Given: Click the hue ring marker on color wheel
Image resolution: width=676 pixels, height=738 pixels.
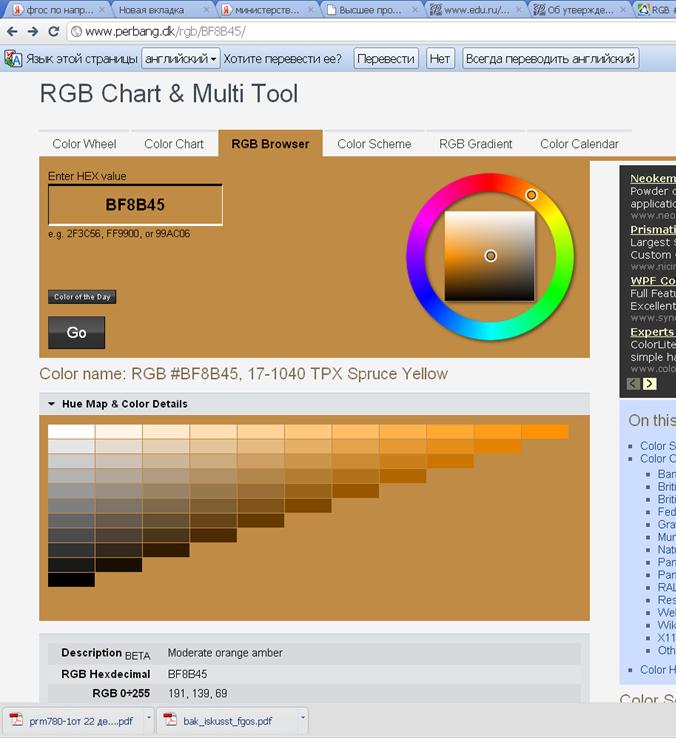Looking at the screenshot, I should [531, 195].
